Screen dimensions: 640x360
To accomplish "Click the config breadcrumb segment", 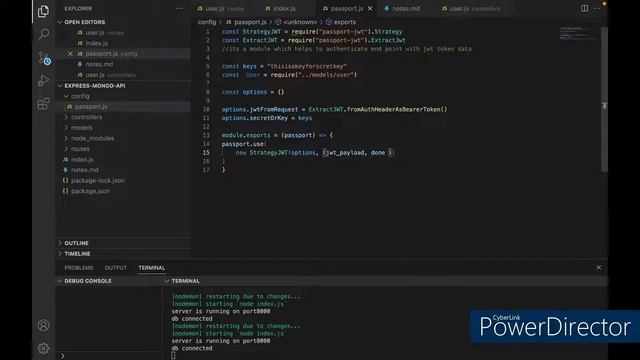I will pos(207,22).
